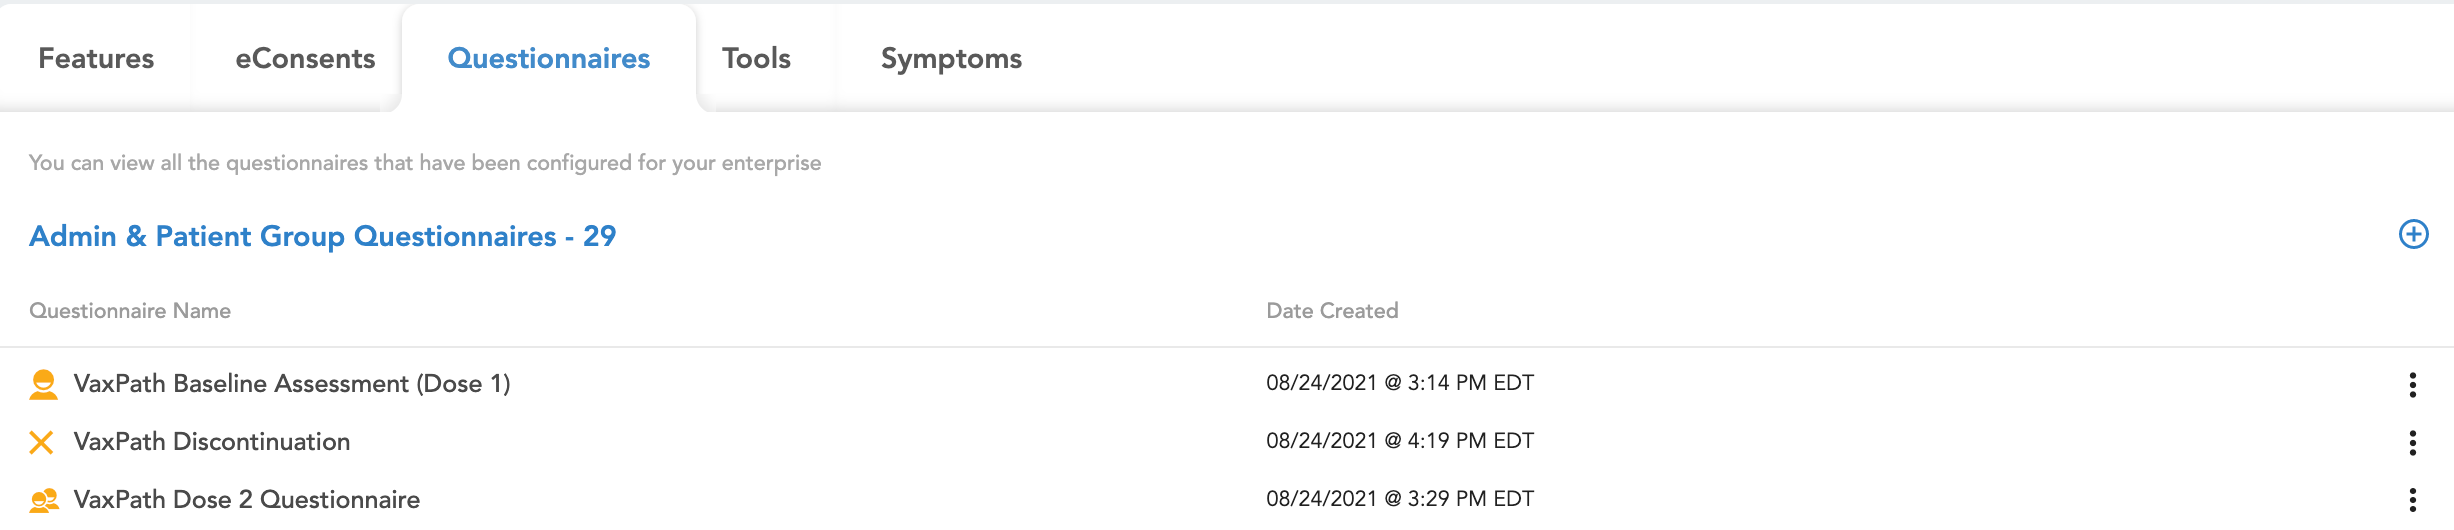Open the VaxPath Dose 2 Questionnaire
The image size is (2454, 530).
tap(247, 500)
